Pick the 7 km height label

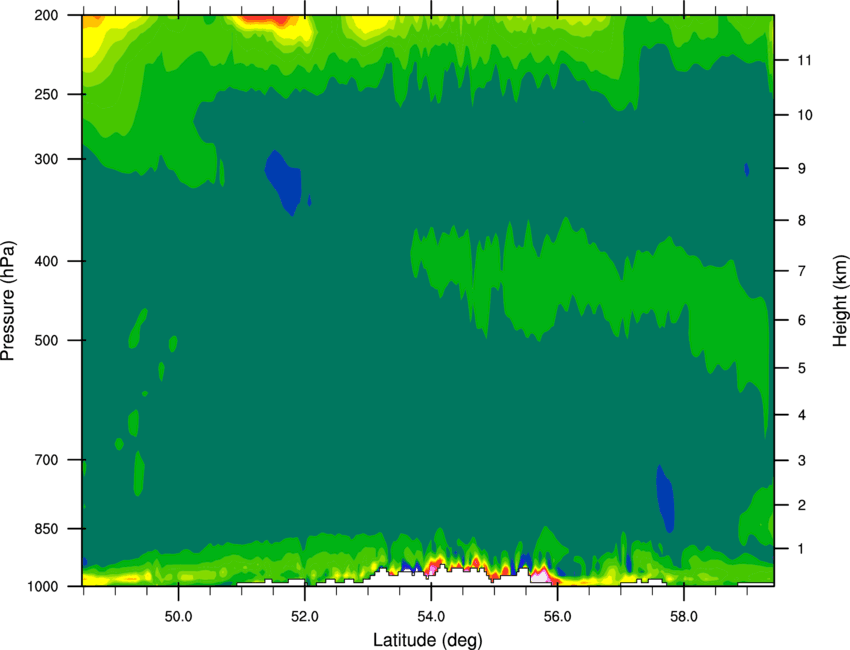pos(802,271)
